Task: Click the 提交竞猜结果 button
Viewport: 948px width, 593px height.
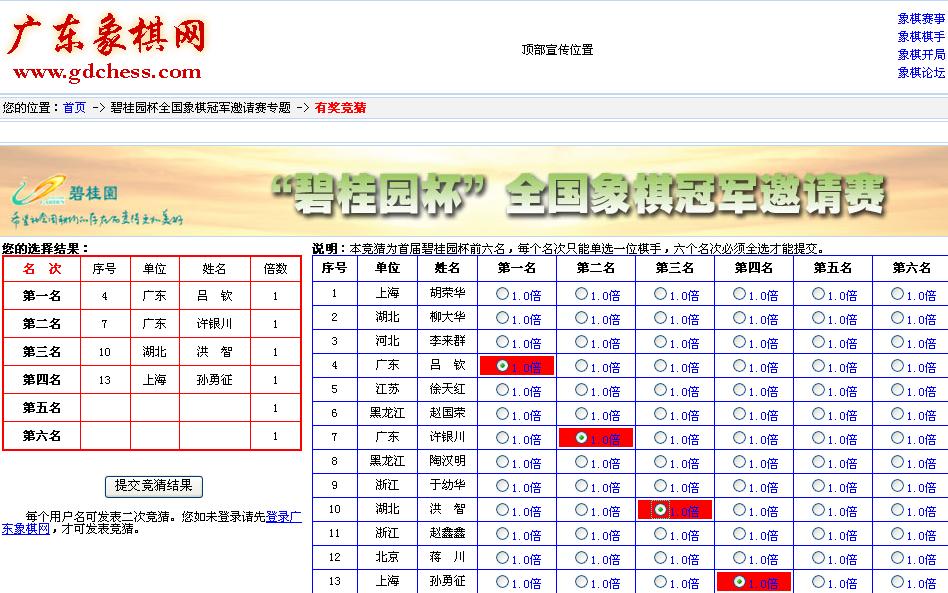Action: [x=154, y=485]
